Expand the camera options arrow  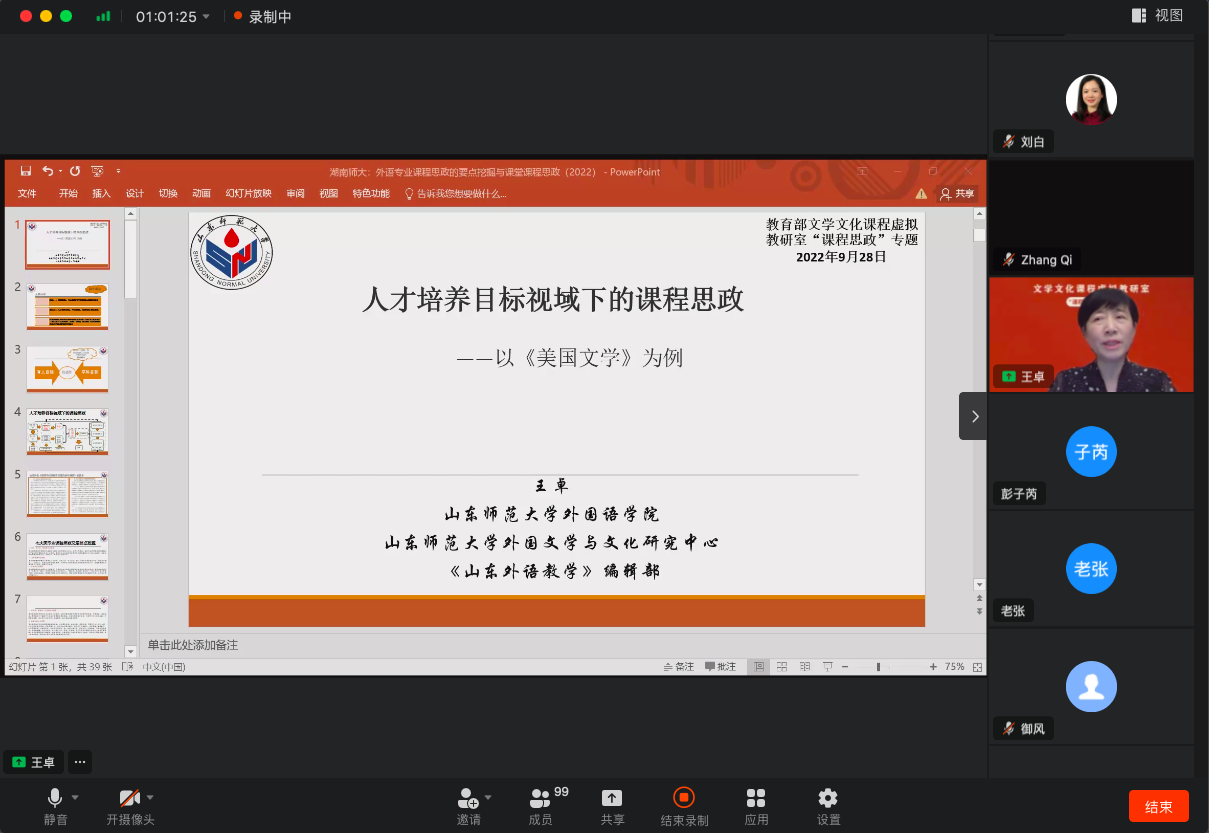pos(150,797)
